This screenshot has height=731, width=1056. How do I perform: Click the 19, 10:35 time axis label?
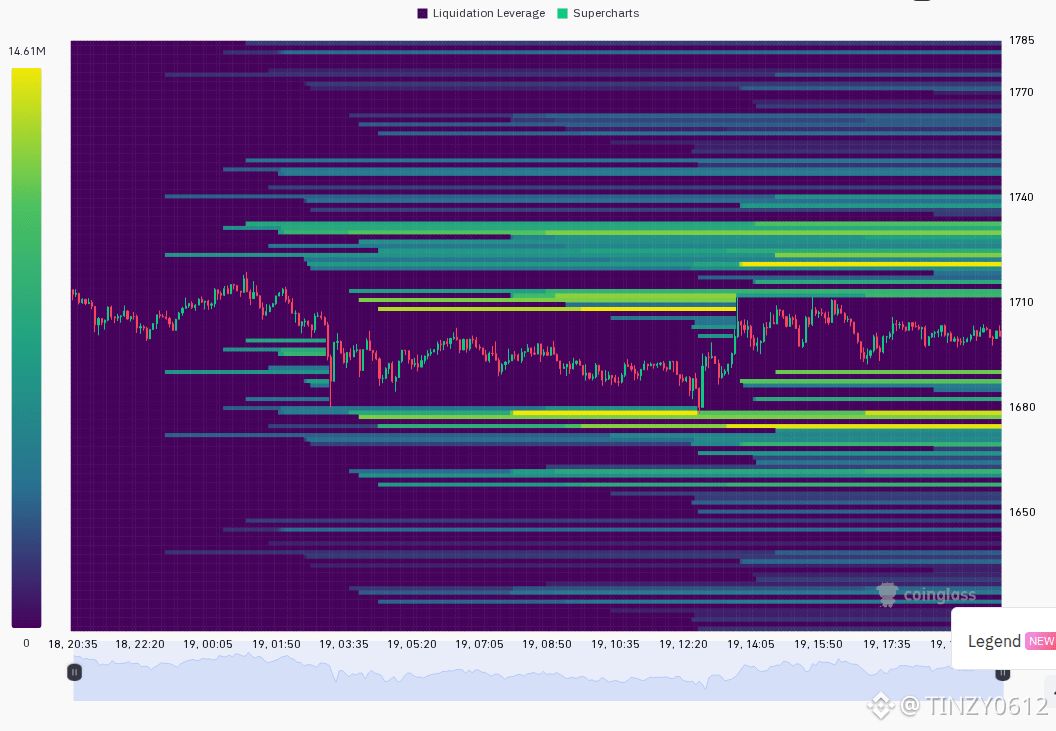pos(616,644)
